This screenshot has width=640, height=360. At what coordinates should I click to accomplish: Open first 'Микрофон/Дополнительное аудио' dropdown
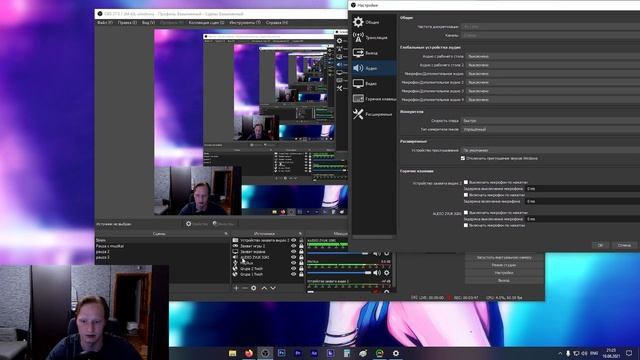(x=553, y=73)
